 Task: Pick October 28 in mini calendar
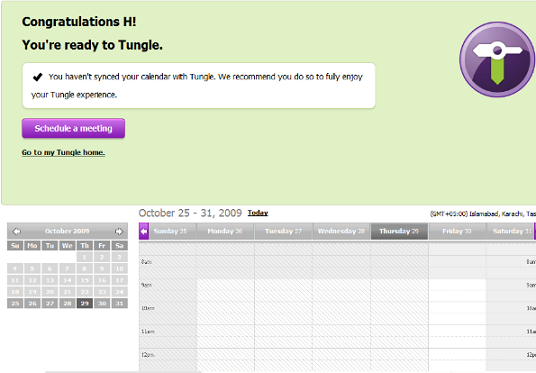(x=67, y=303)
